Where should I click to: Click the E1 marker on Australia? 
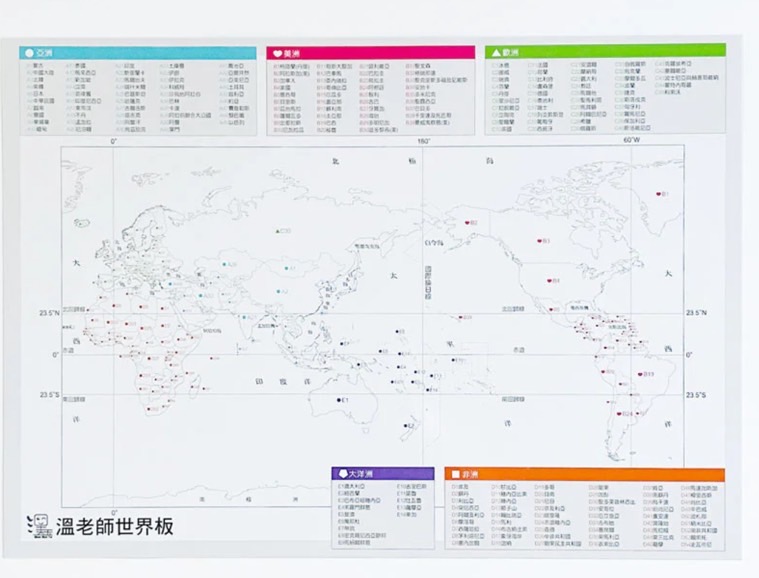(340, 400)
